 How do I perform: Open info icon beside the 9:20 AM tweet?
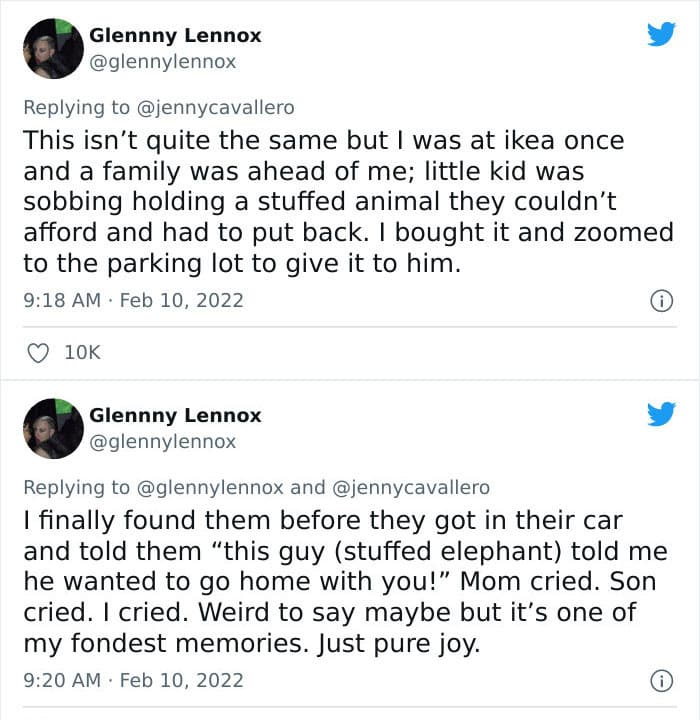pyautogui.click(x=660, y=680)
